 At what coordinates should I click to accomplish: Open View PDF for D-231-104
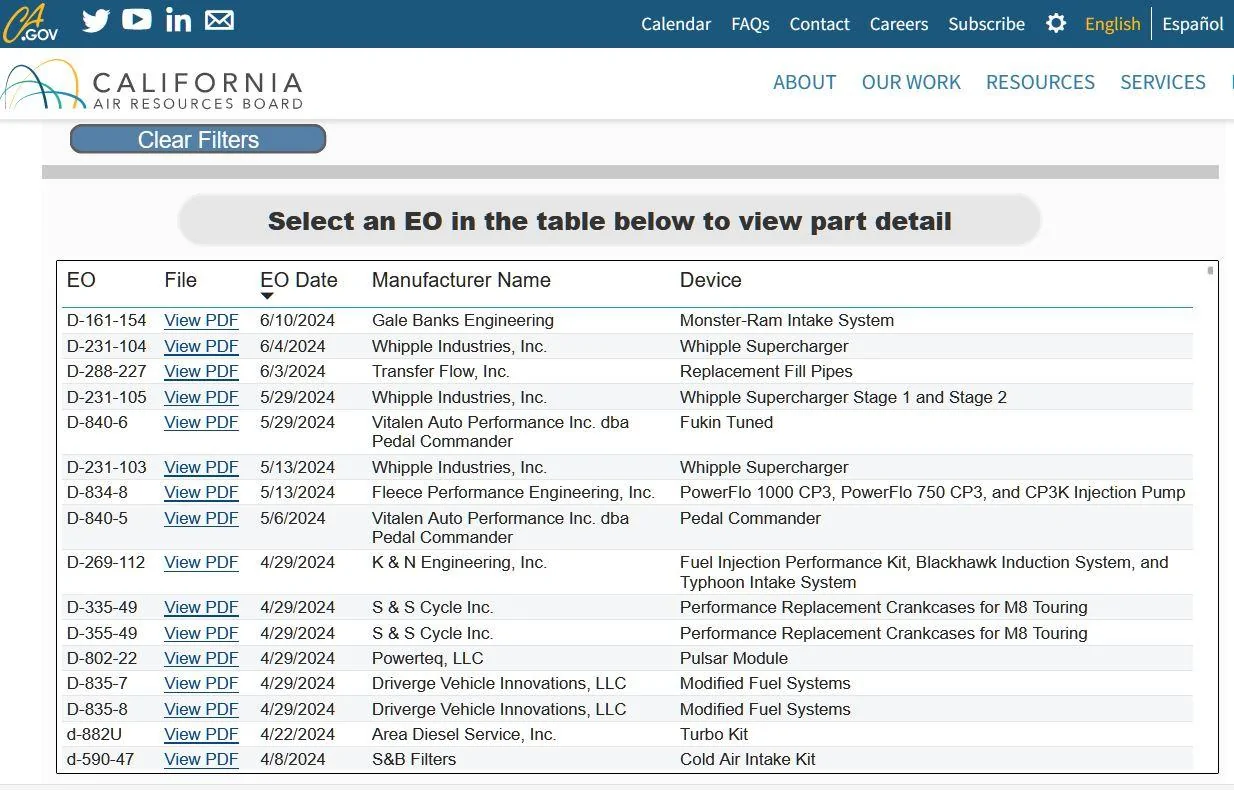(x=201, y=346)
